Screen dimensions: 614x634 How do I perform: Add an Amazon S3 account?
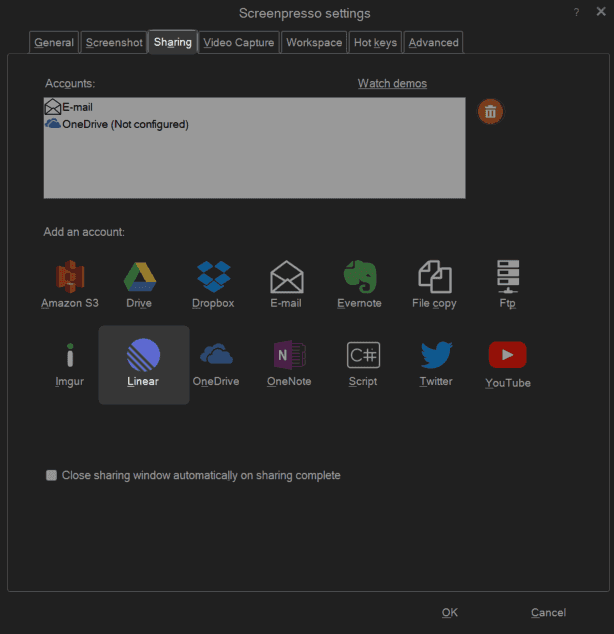[x=70, y=284]
